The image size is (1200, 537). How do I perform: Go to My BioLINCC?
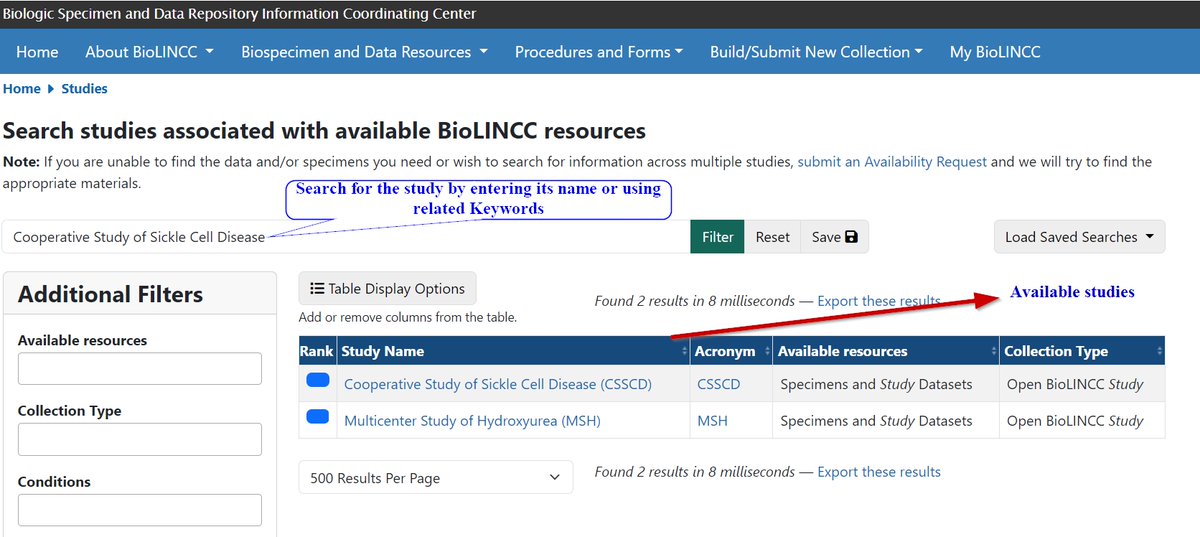click(x=995, y=52)
